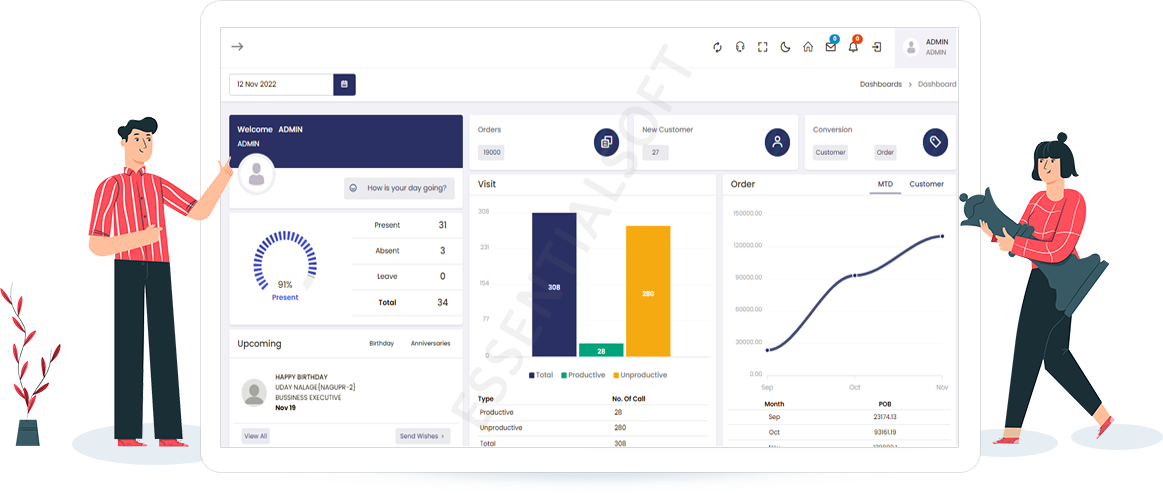1163x493 pixels.
Task: Click the 19000 orders value
Action: coord(492,153)
